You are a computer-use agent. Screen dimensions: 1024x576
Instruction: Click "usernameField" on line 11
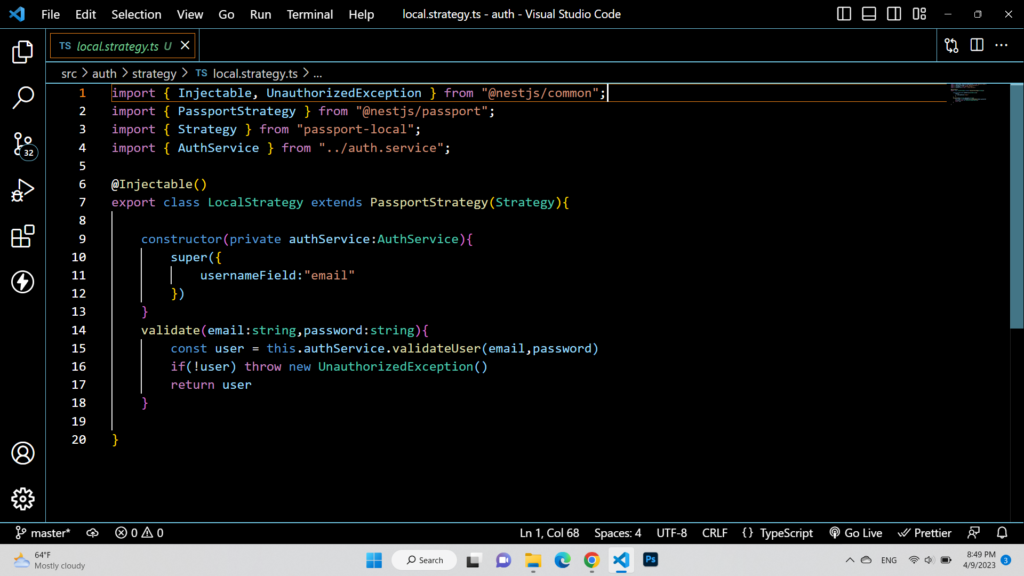tap(248, 276)
